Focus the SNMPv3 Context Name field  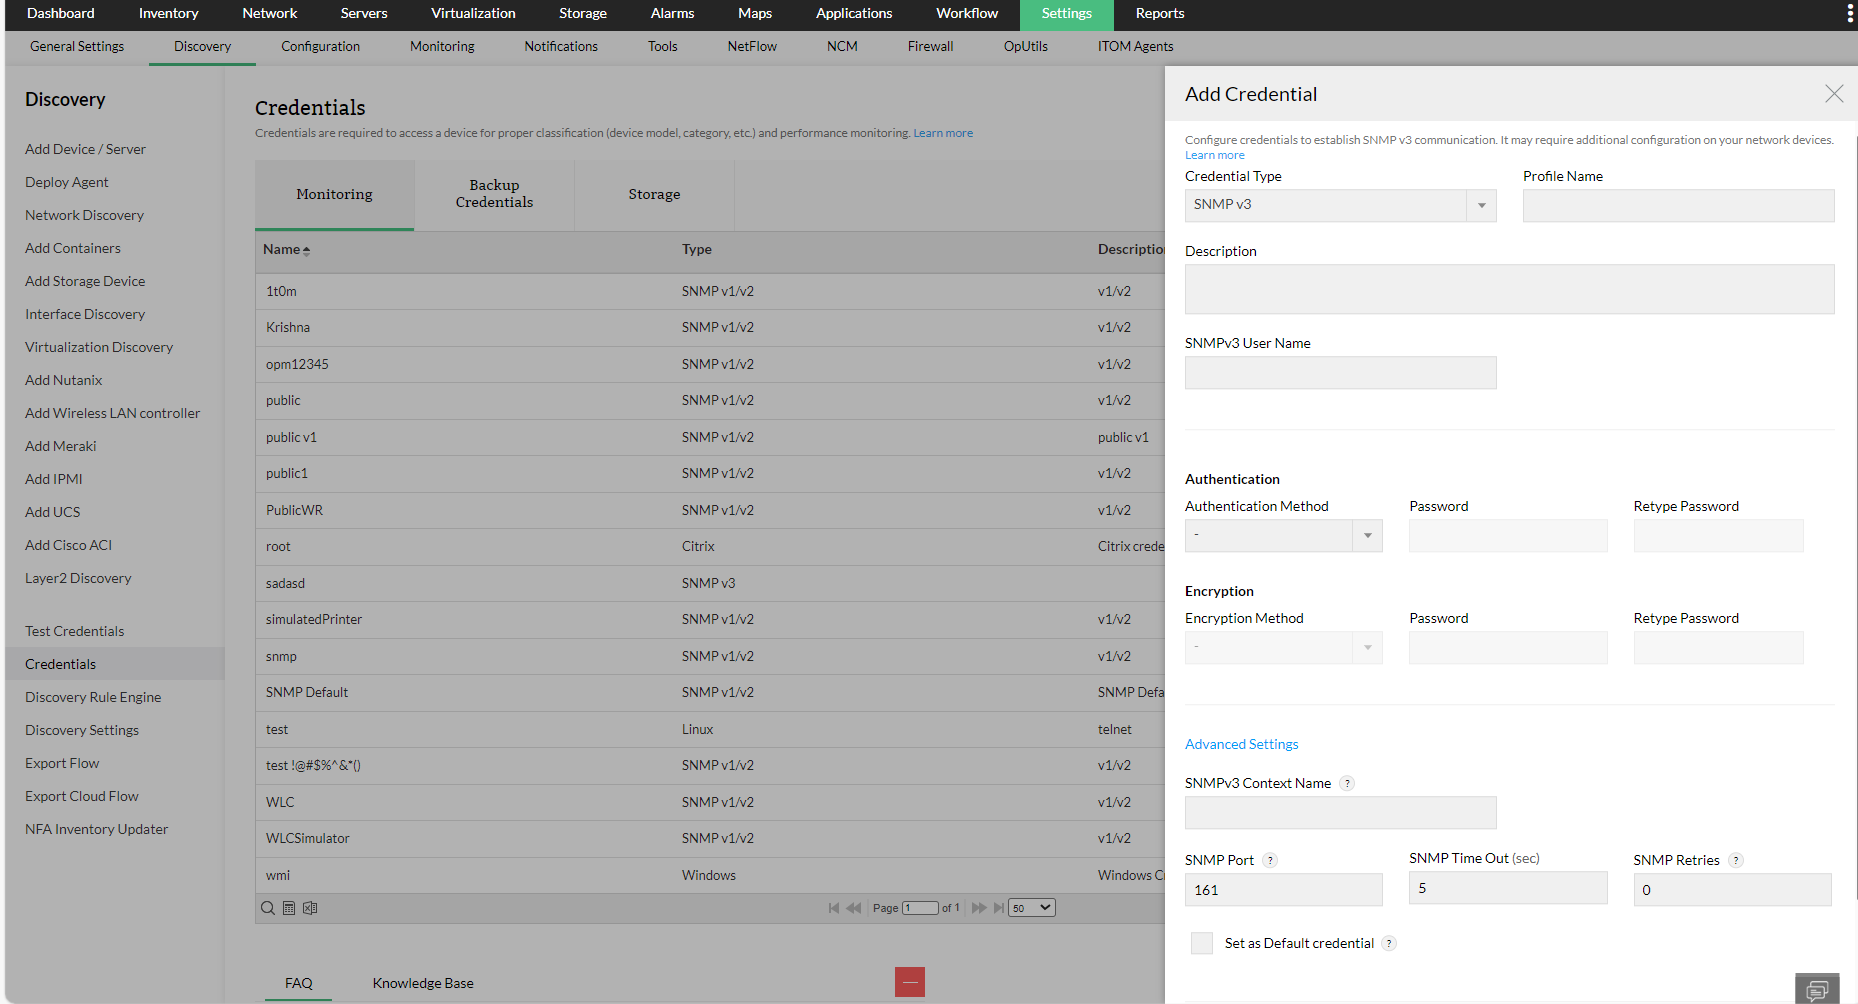[x=1340, y=812]
